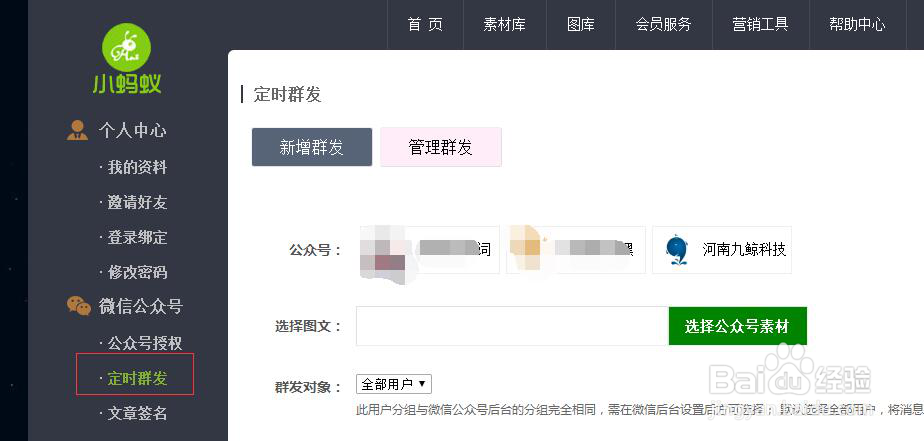Click the 微信公众号 WeChat icon

79,306
